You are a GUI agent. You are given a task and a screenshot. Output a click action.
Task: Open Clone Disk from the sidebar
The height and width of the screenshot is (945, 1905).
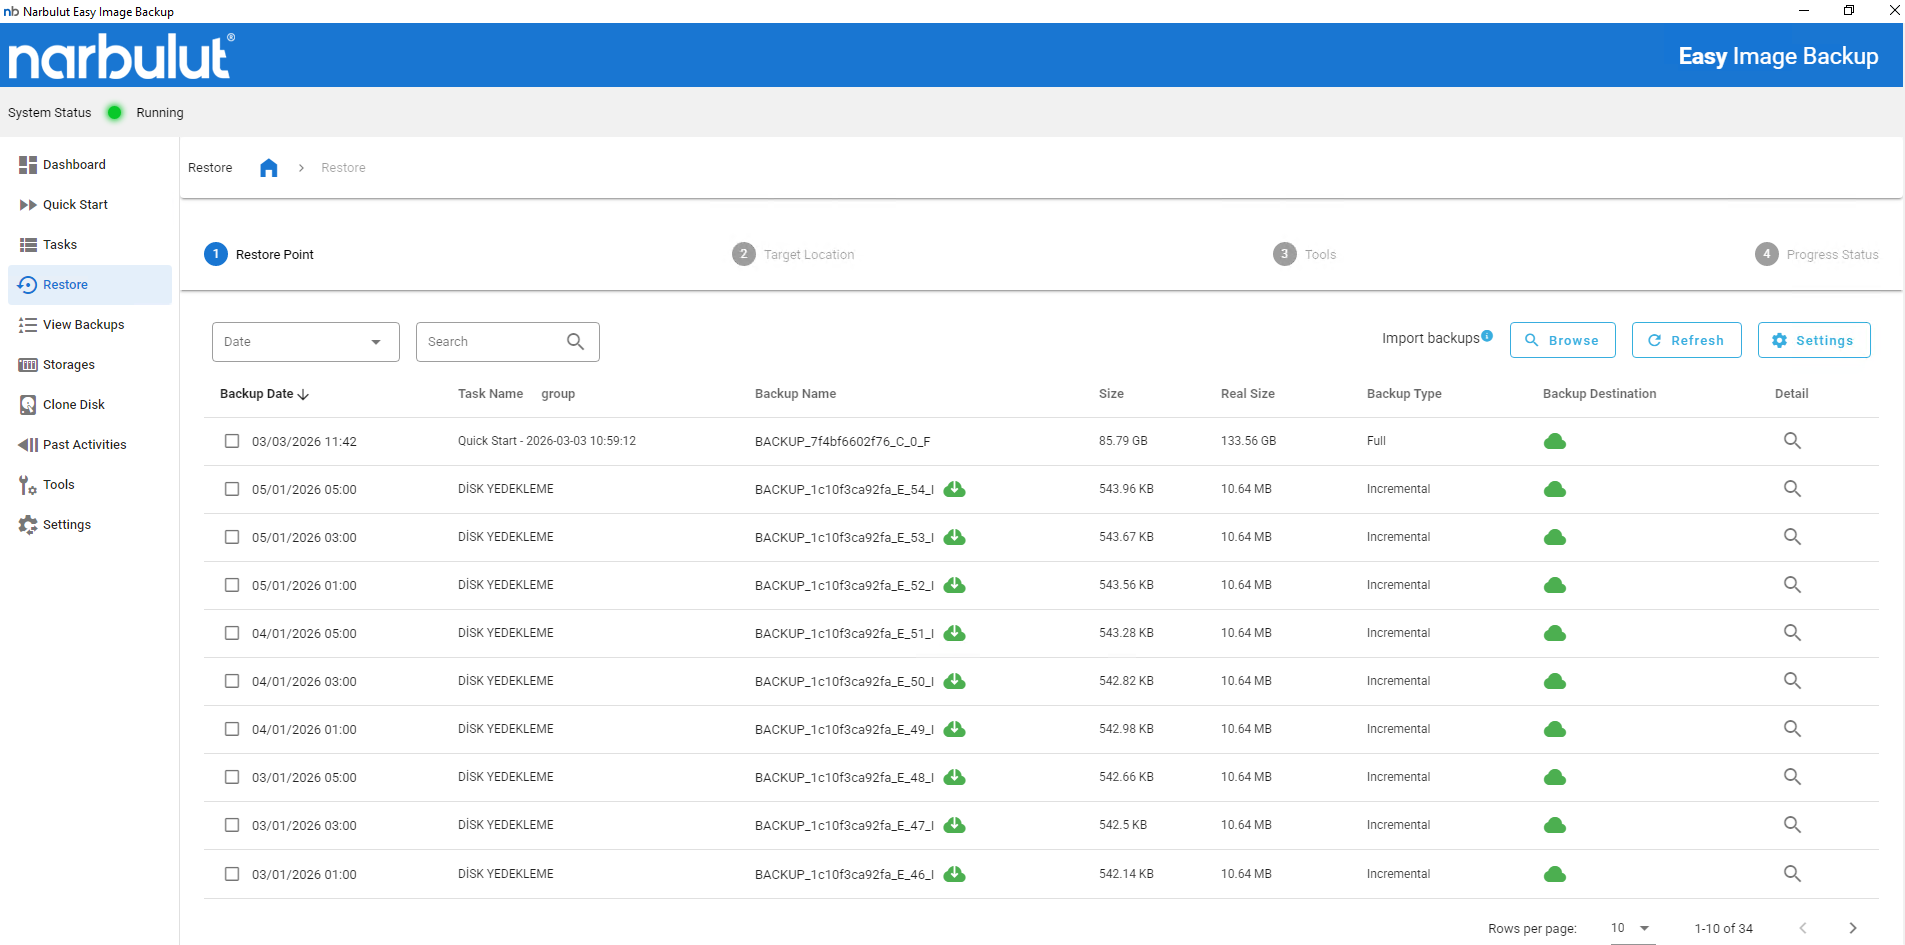point(73,405)
